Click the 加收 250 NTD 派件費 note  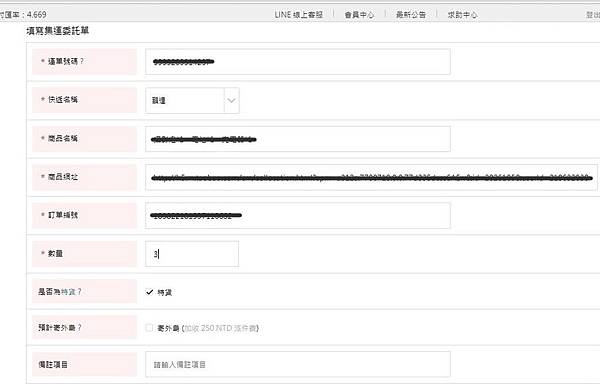click(x=220, y=328)
